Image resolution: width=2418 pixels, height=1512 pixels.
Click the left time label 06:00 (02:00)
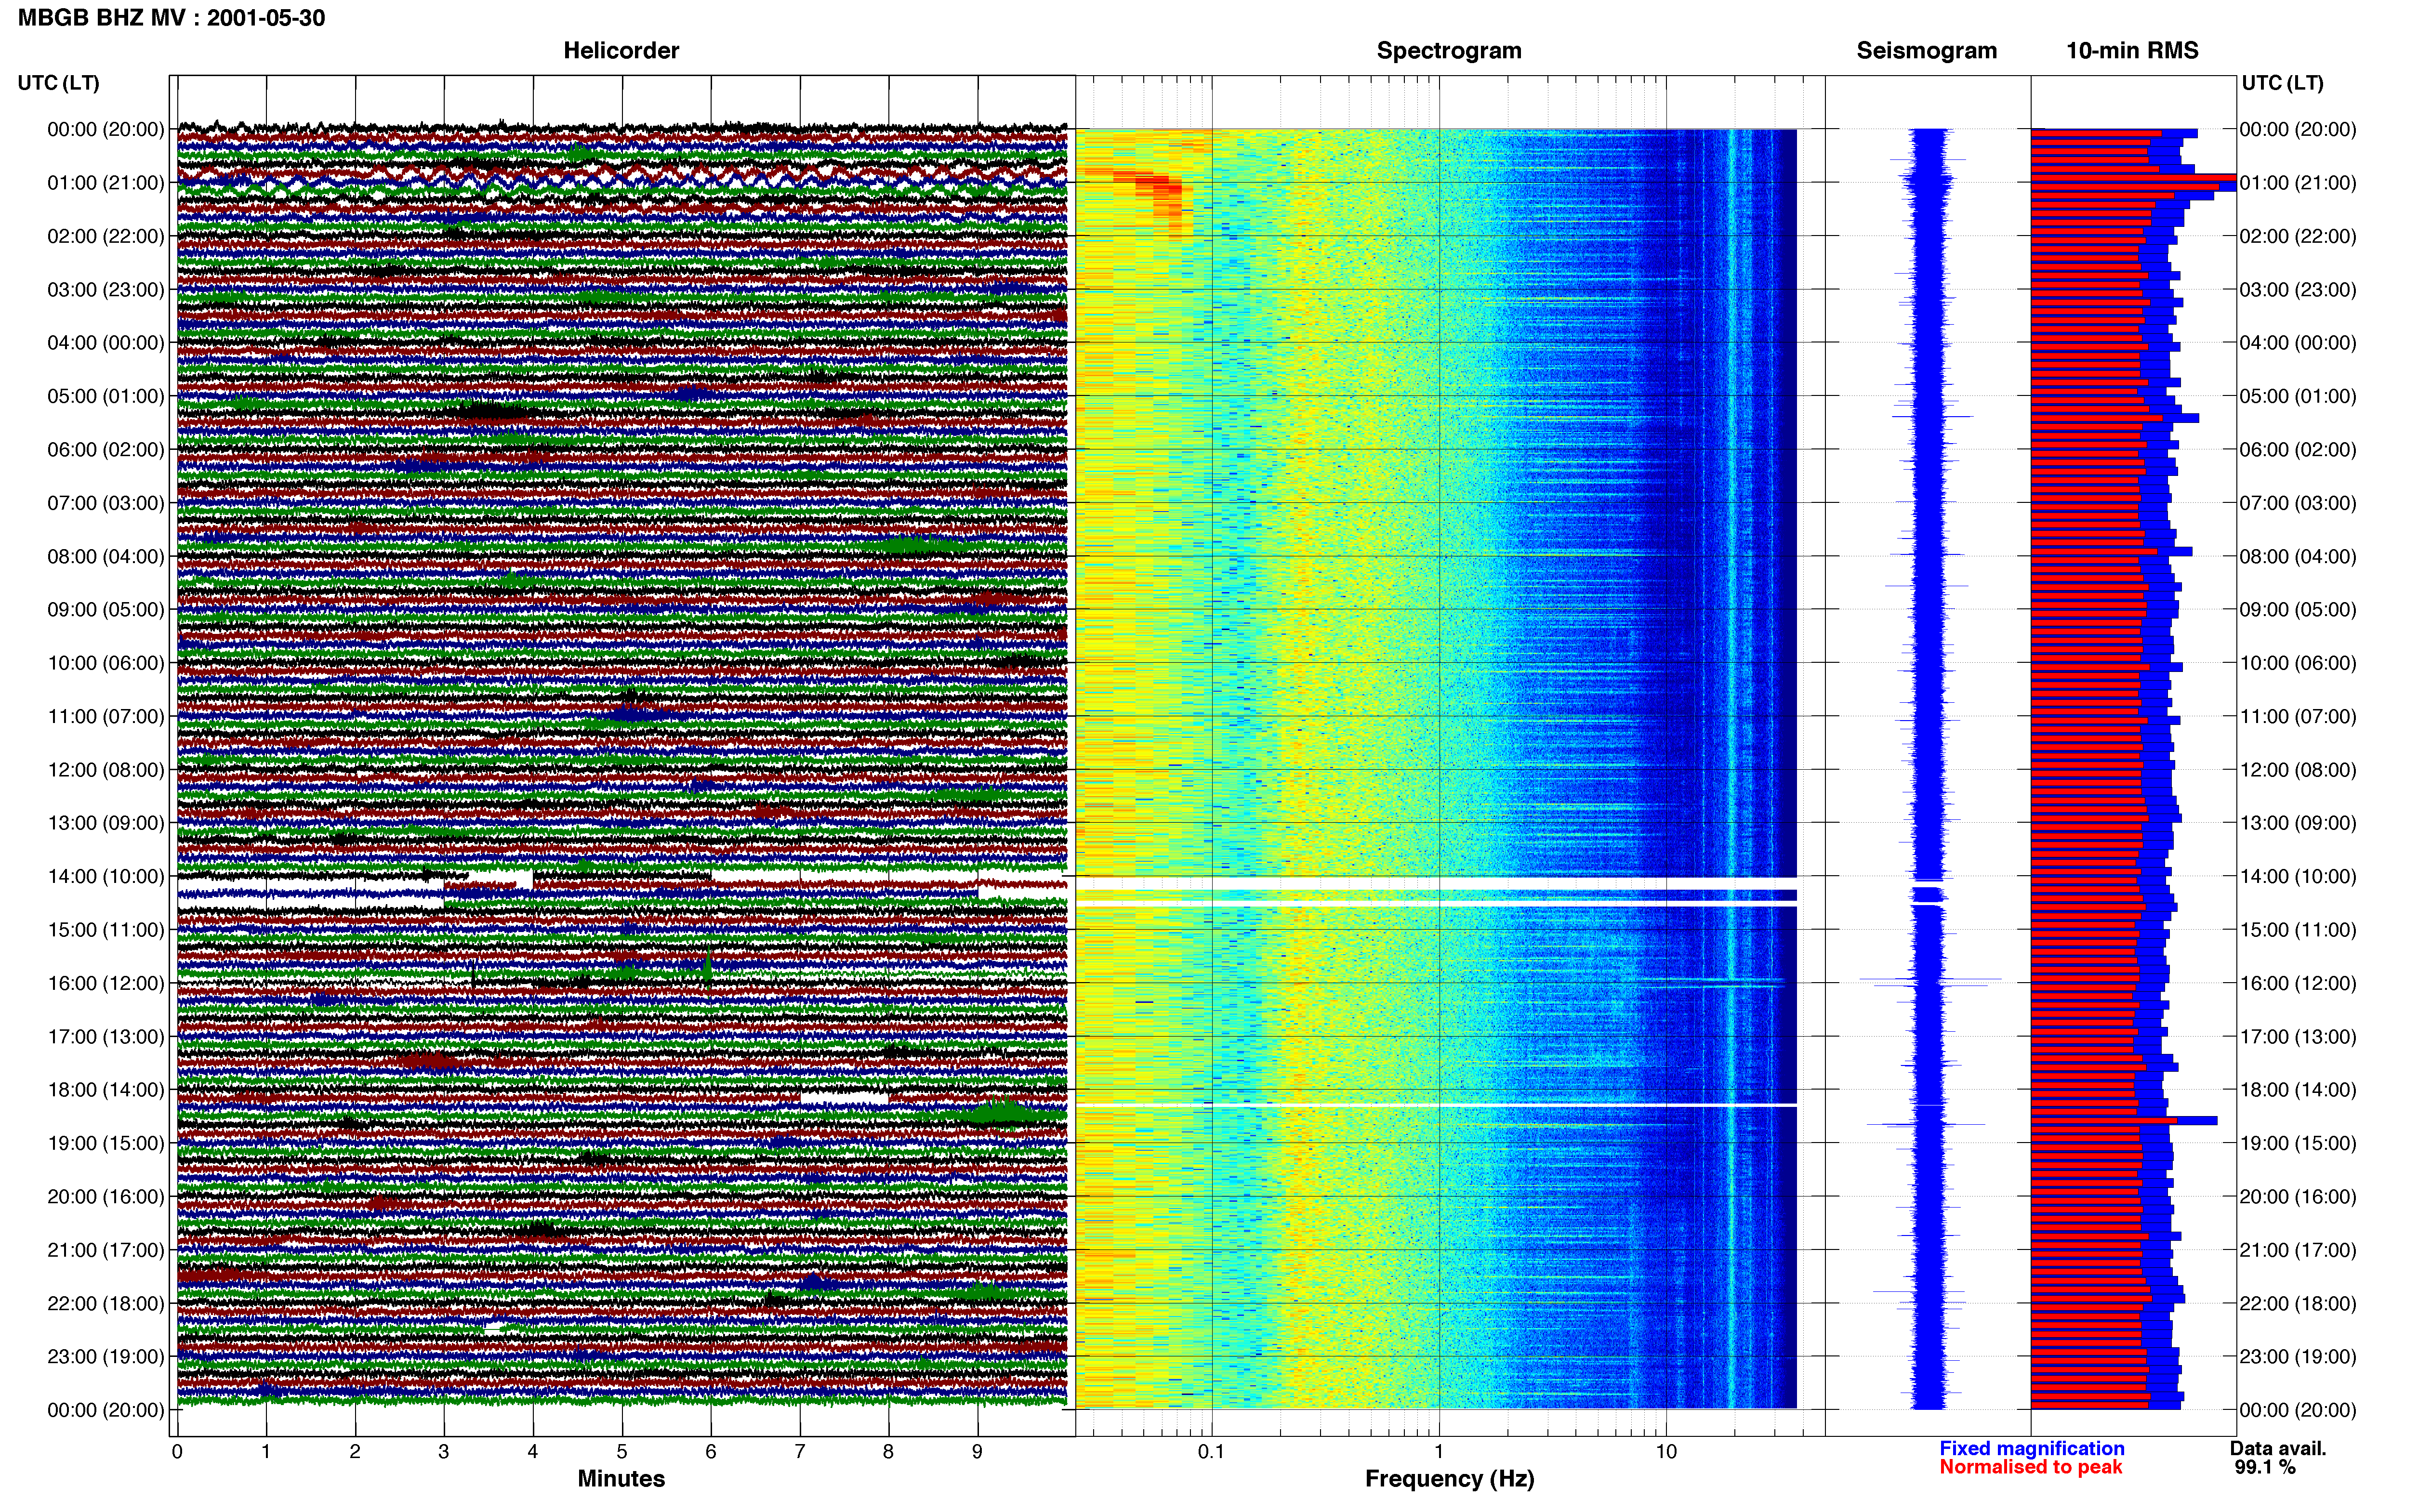pyautogui.click(x=106, y=450)
